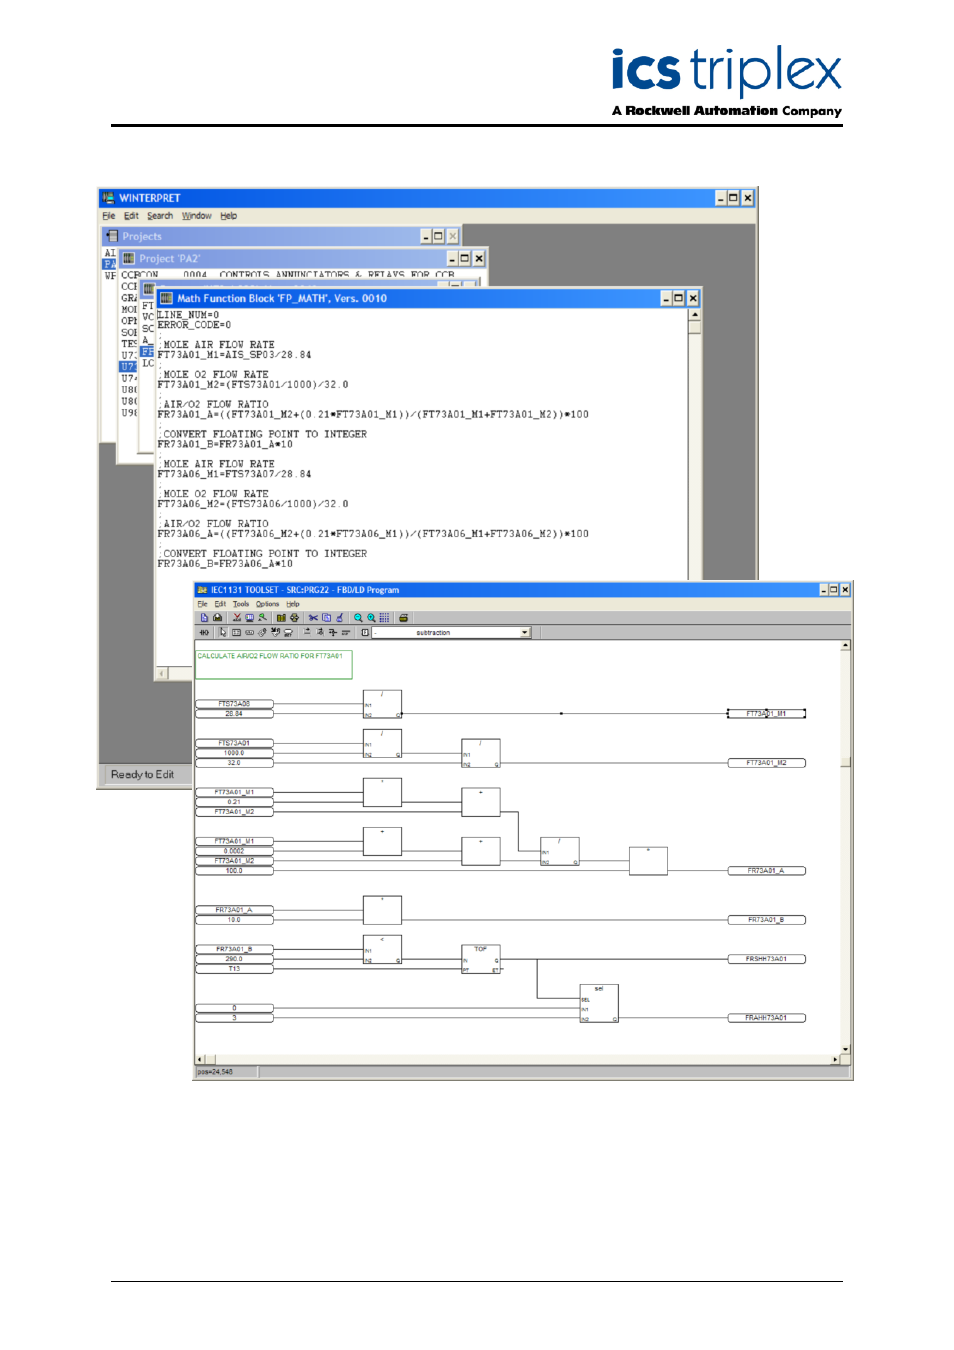Open the 'subtraction' function dropdown

pos(525,632)
